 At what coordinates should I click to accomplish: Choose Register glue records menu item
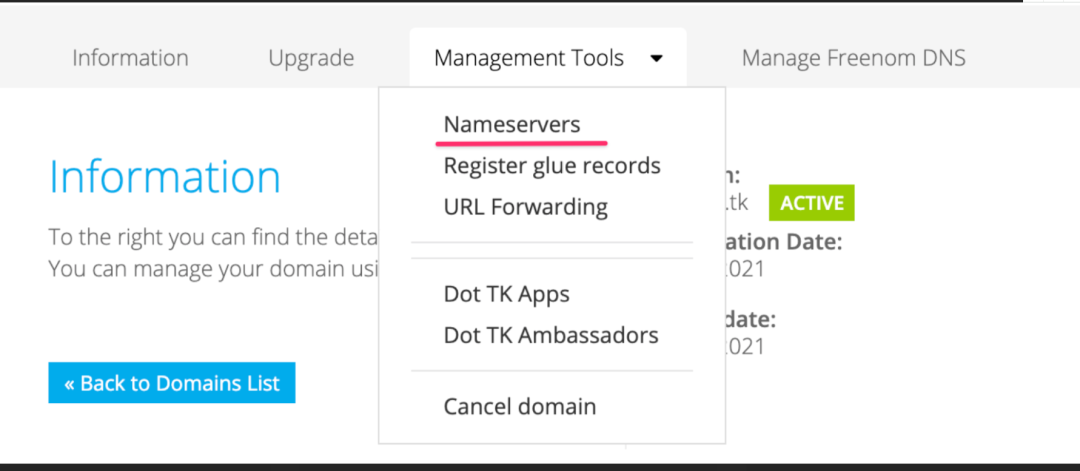(x=552, y=165)
